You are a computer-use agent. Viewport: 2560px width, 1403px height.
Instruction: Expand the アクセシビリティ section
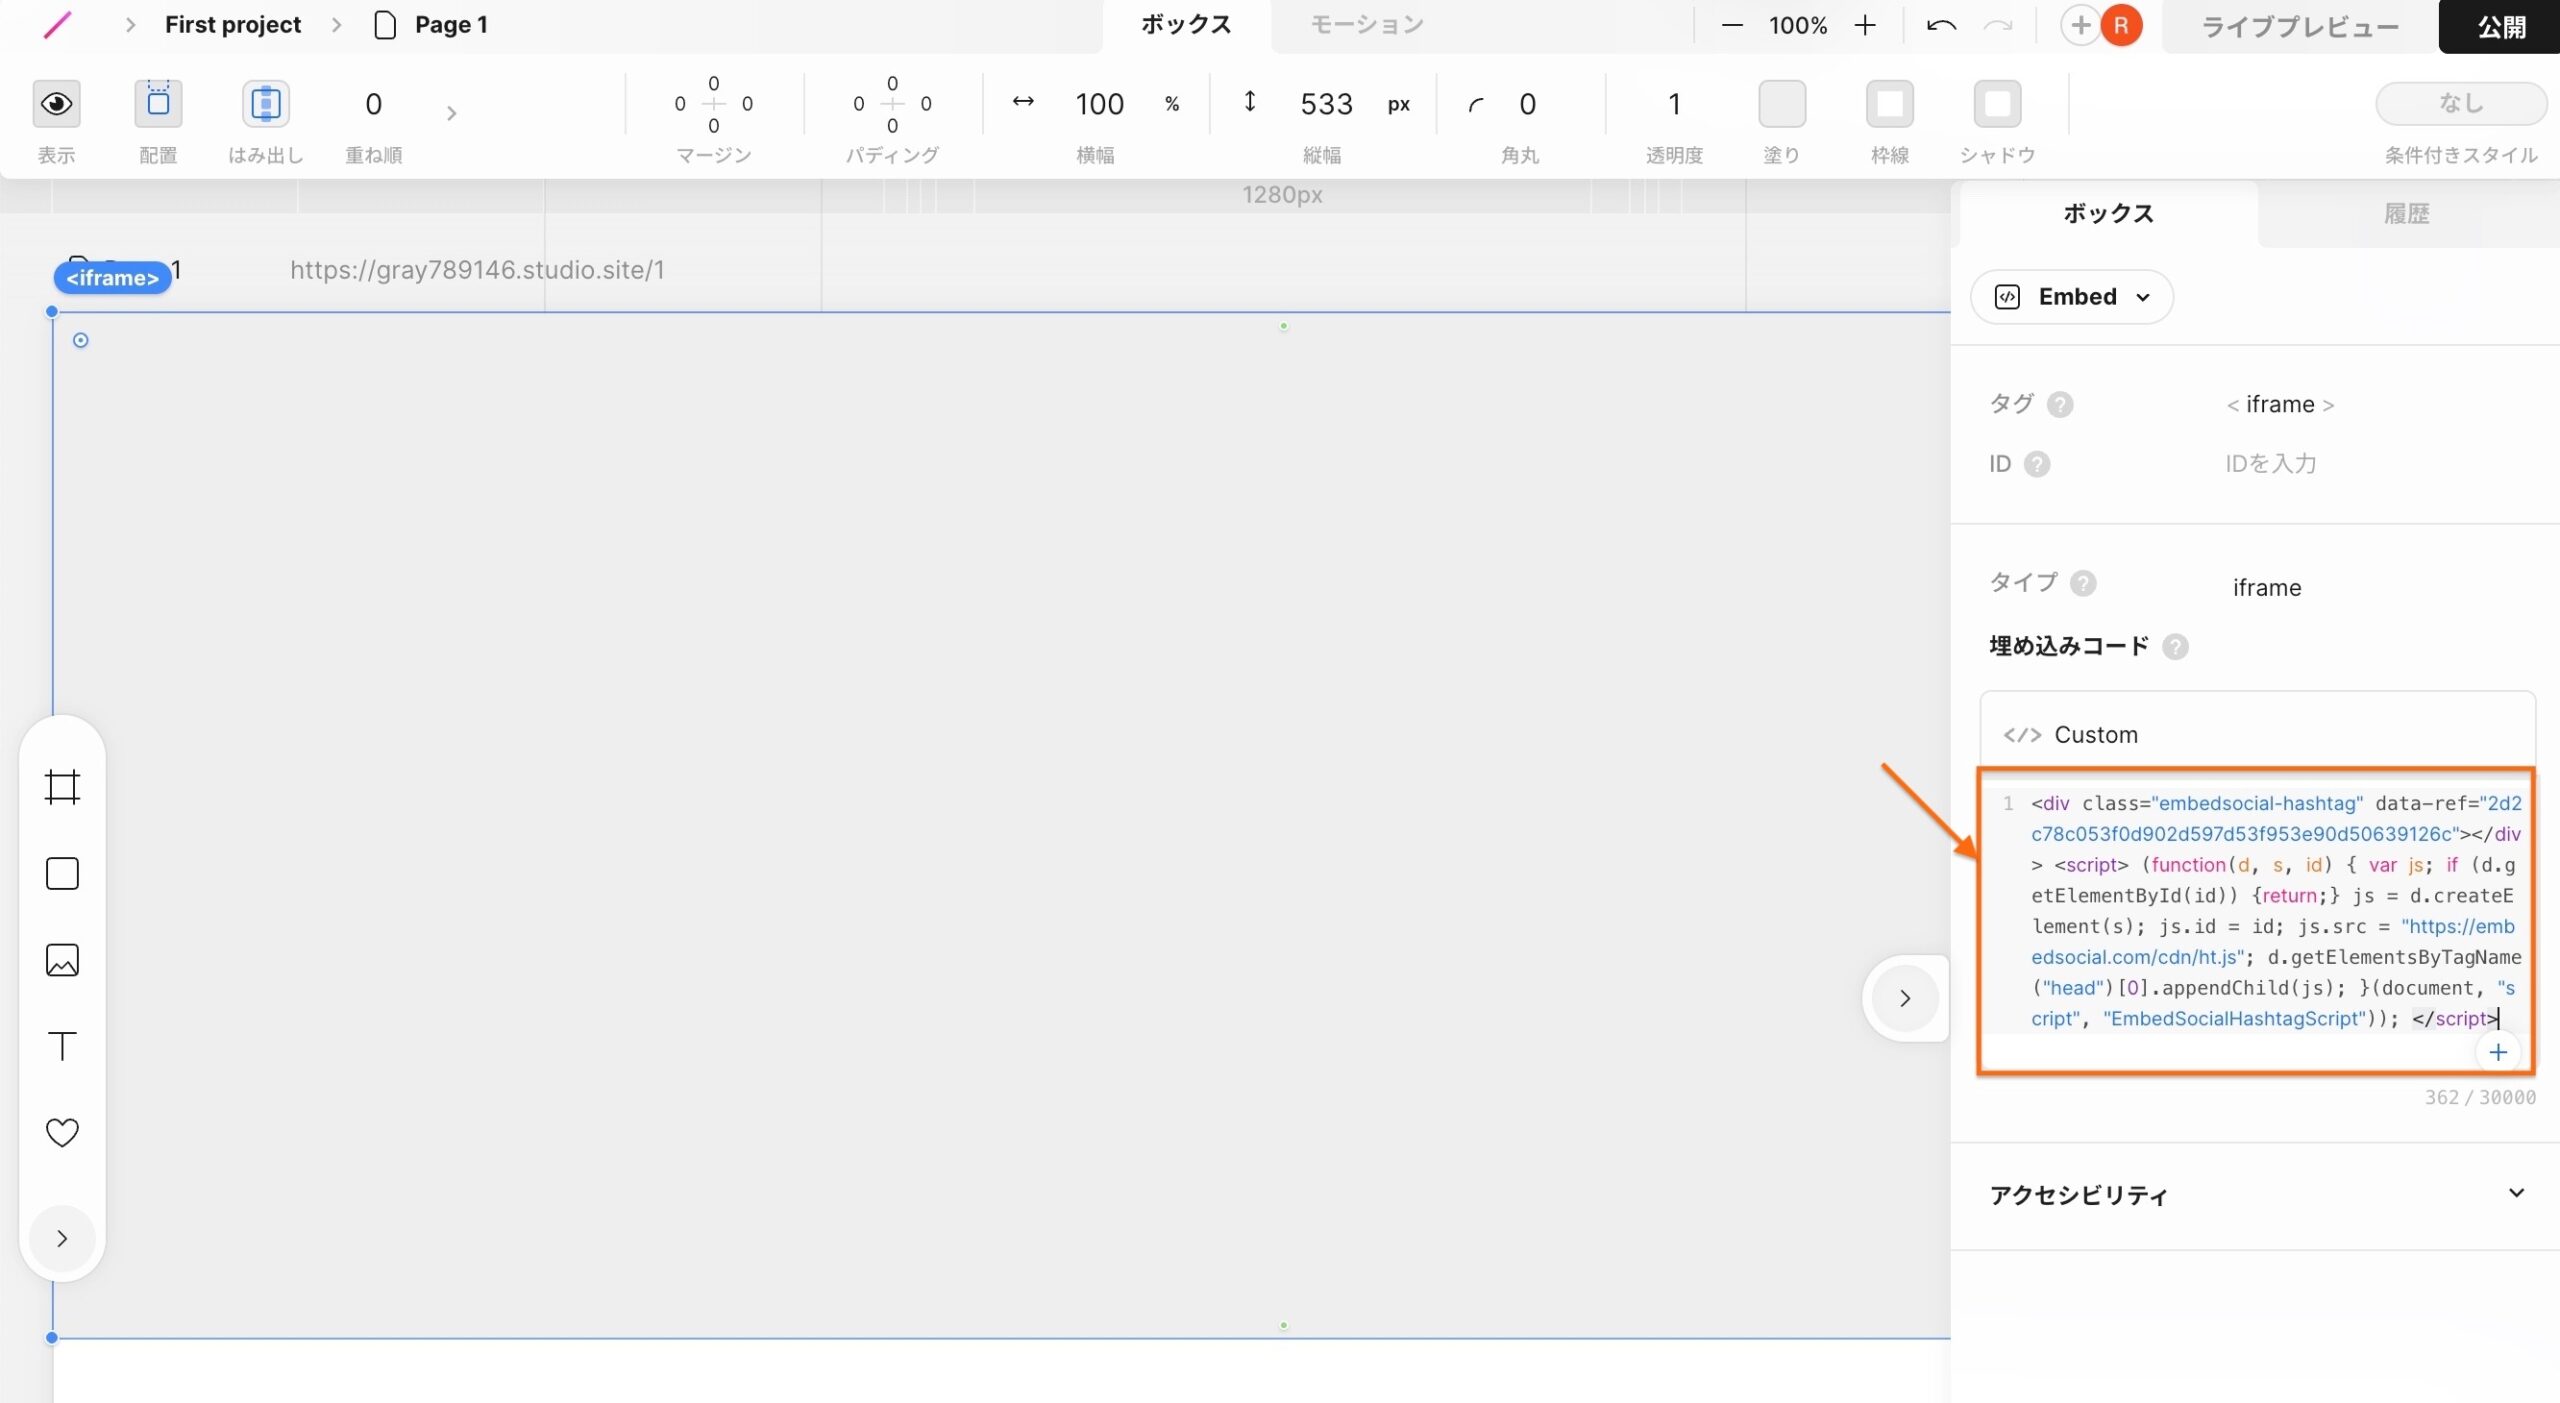pyautogui.click(x=2257, y=1195)
